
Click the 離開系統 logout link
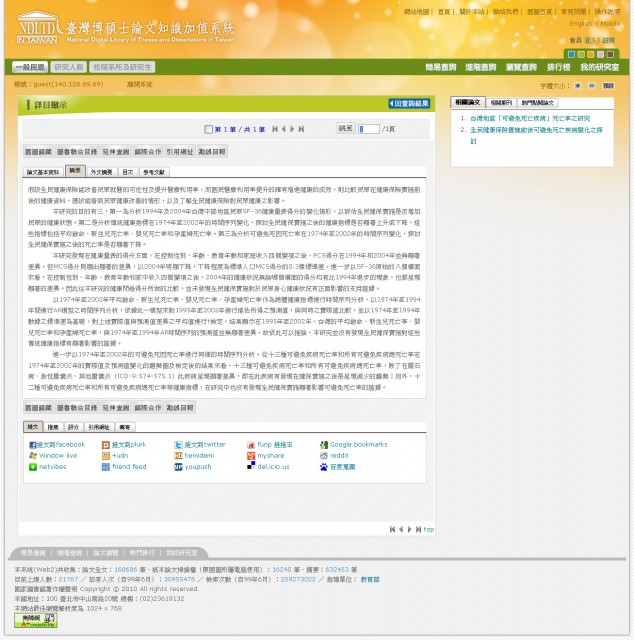point(139,84)
